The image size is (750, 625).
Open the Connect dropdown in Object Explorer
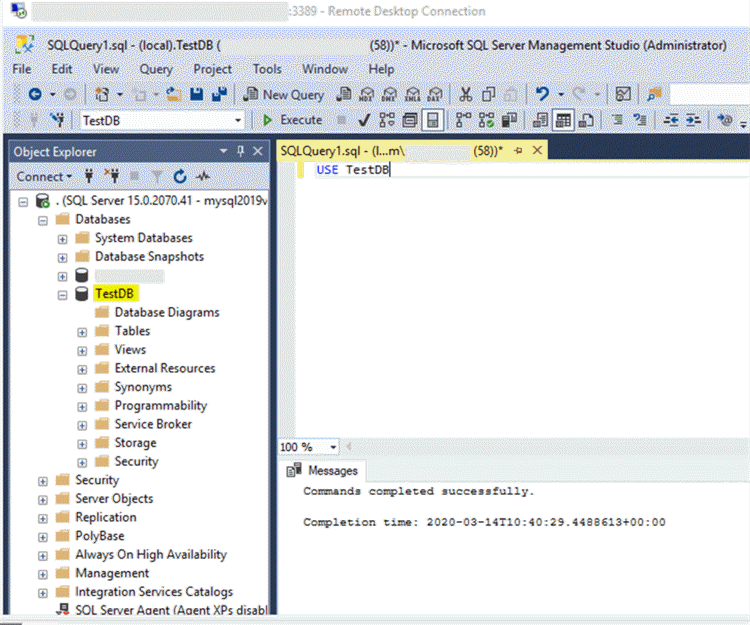(44, 176)
